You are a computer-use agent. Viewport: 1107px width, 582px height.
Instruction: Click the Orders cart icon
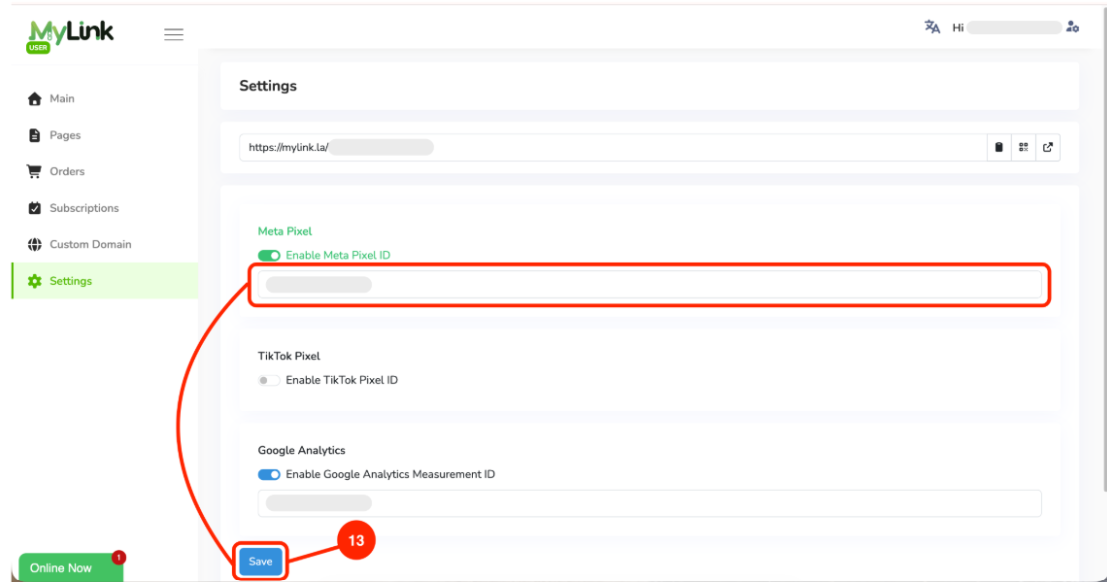(x=34, y=171)
